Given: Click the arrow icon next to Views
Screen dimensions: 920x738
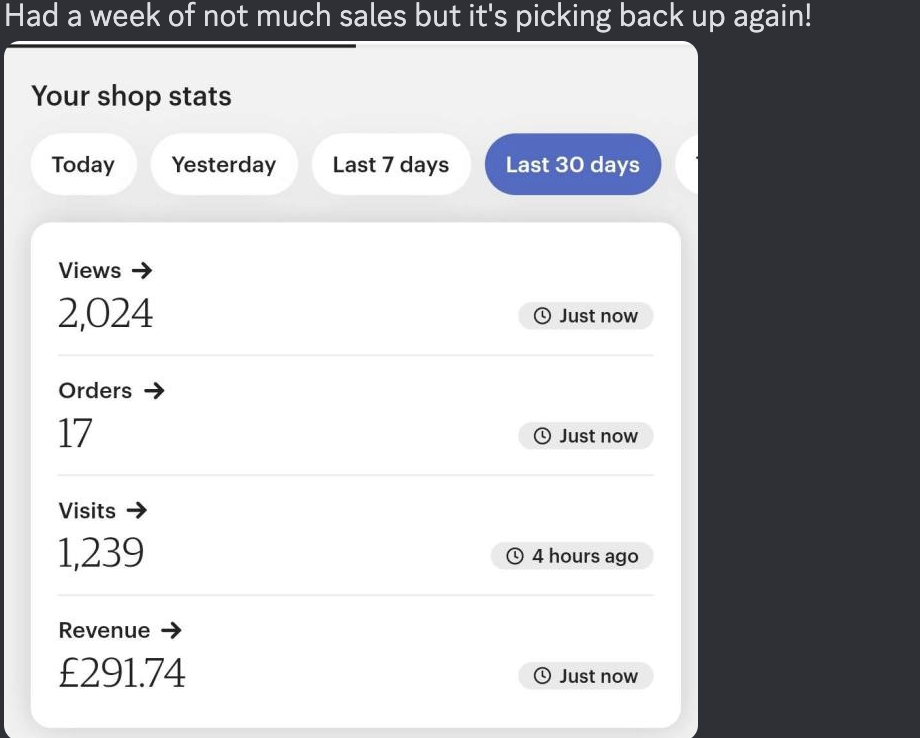Looking at the screenshot, I should point(141,270).
